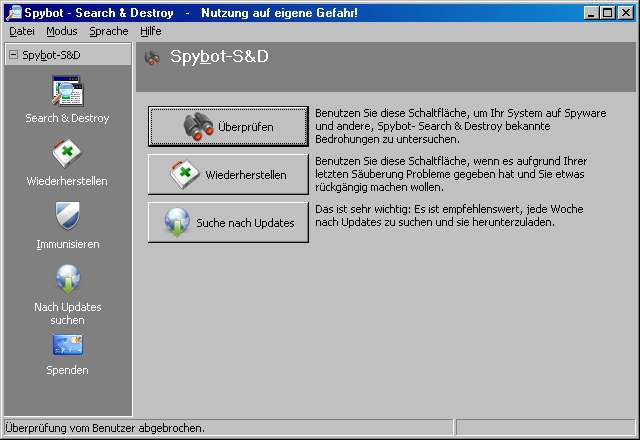Click the Immunisieren sidebar label
640x440 pixels.
[x=68, y=244]
